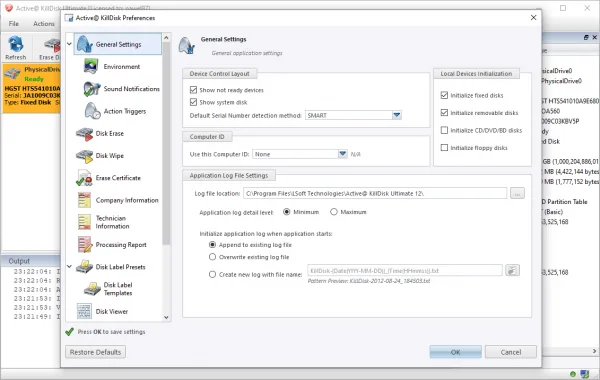Image resolution: width=600 pixels, height=380 pixels.
Task: Select the PhysicalDrive0 disk tile in main window
Action: tap(31, 88)
